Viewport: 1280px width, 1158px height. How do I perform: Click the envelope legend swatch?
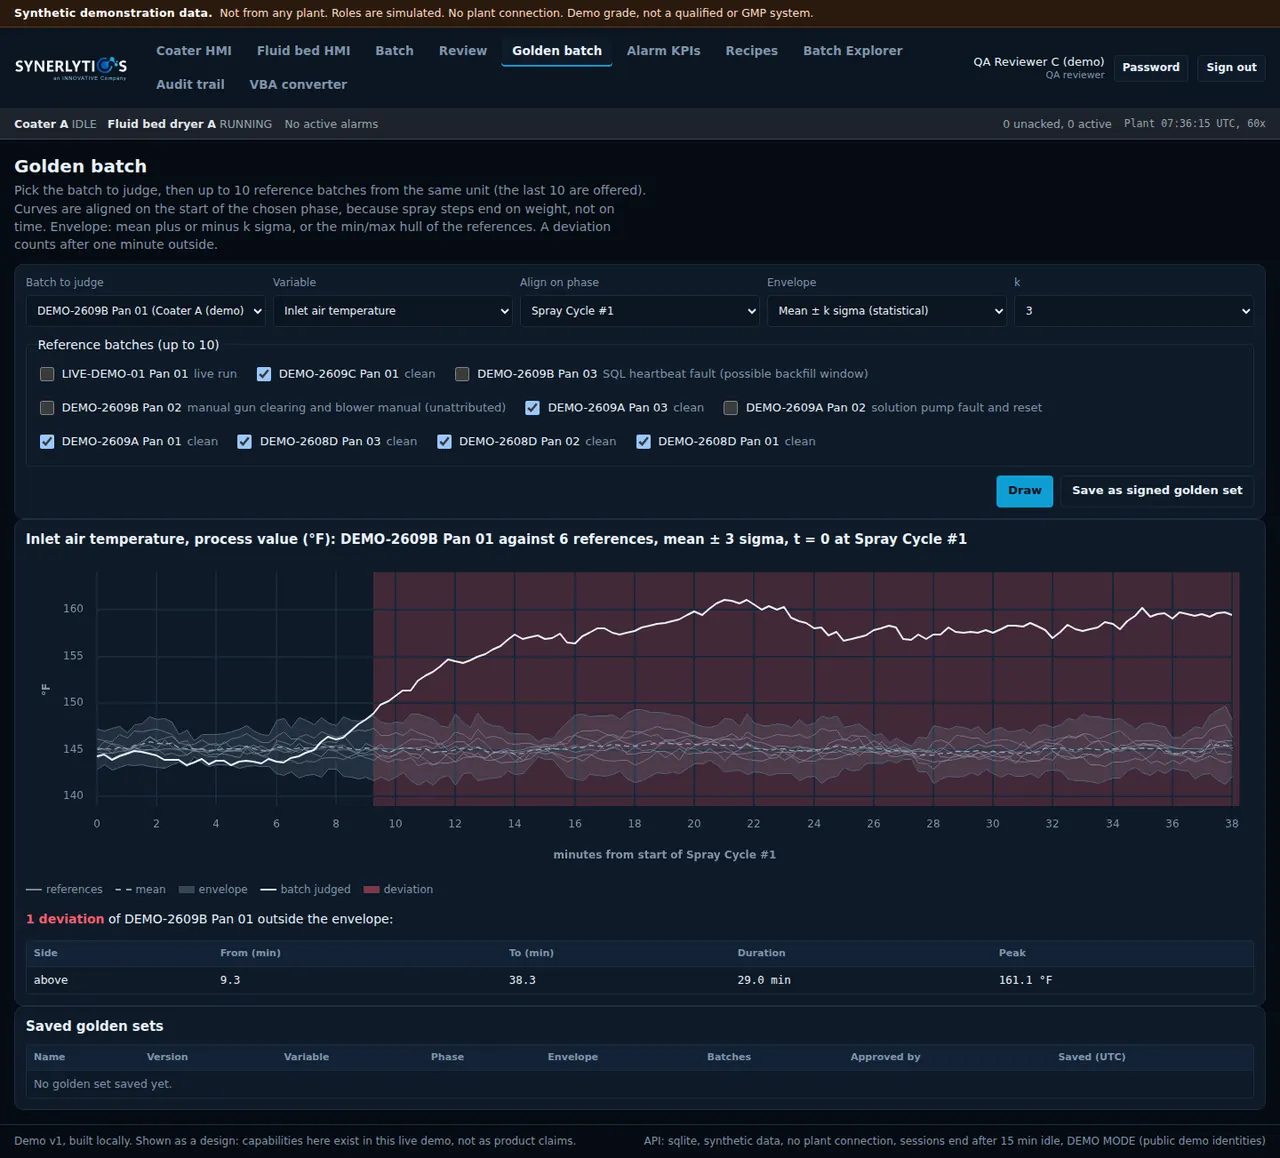[x=186, y=889]
